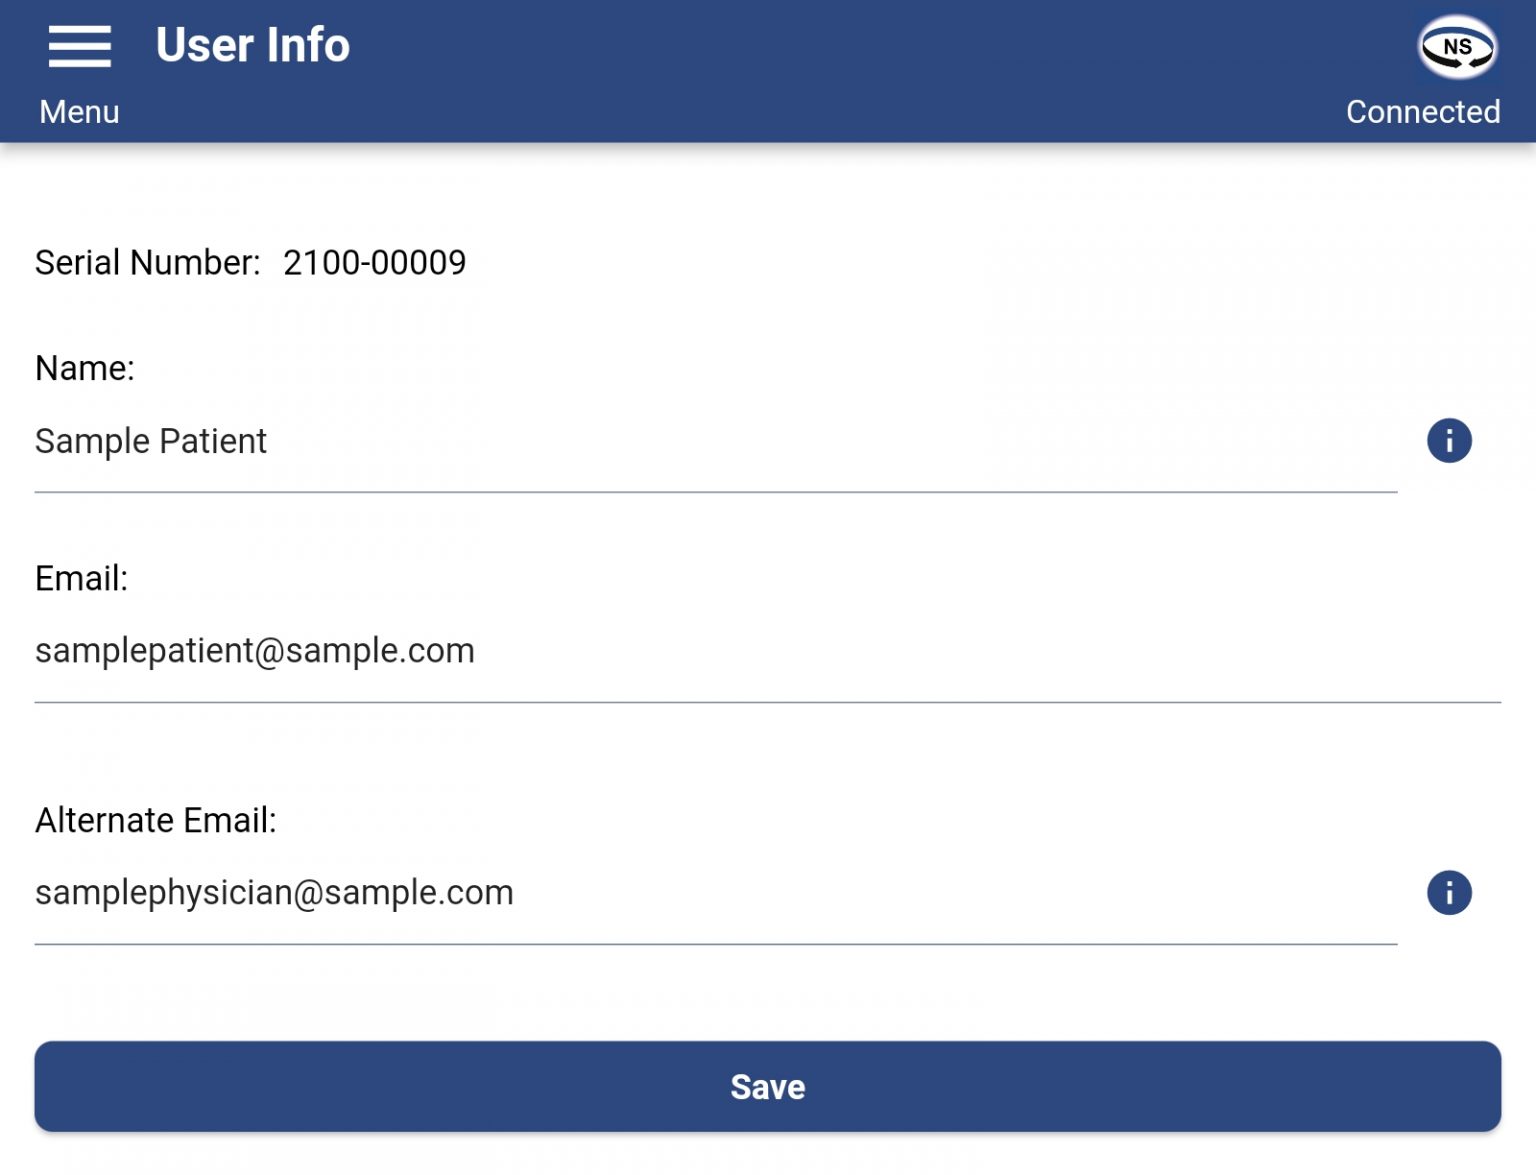This screenshot has width=1536, height=1175.
Task: Open the hamburger menu icon
Action: (x=79, y=46)
